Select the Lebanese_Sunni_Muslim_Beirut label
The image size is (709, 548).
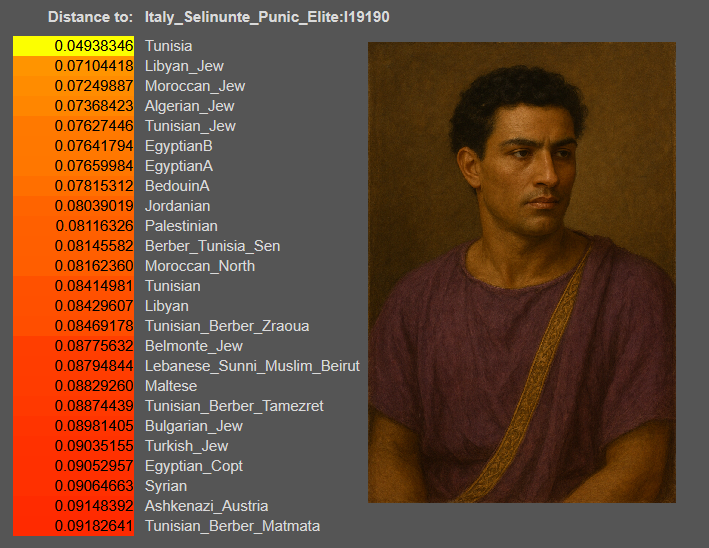[252, 366]
